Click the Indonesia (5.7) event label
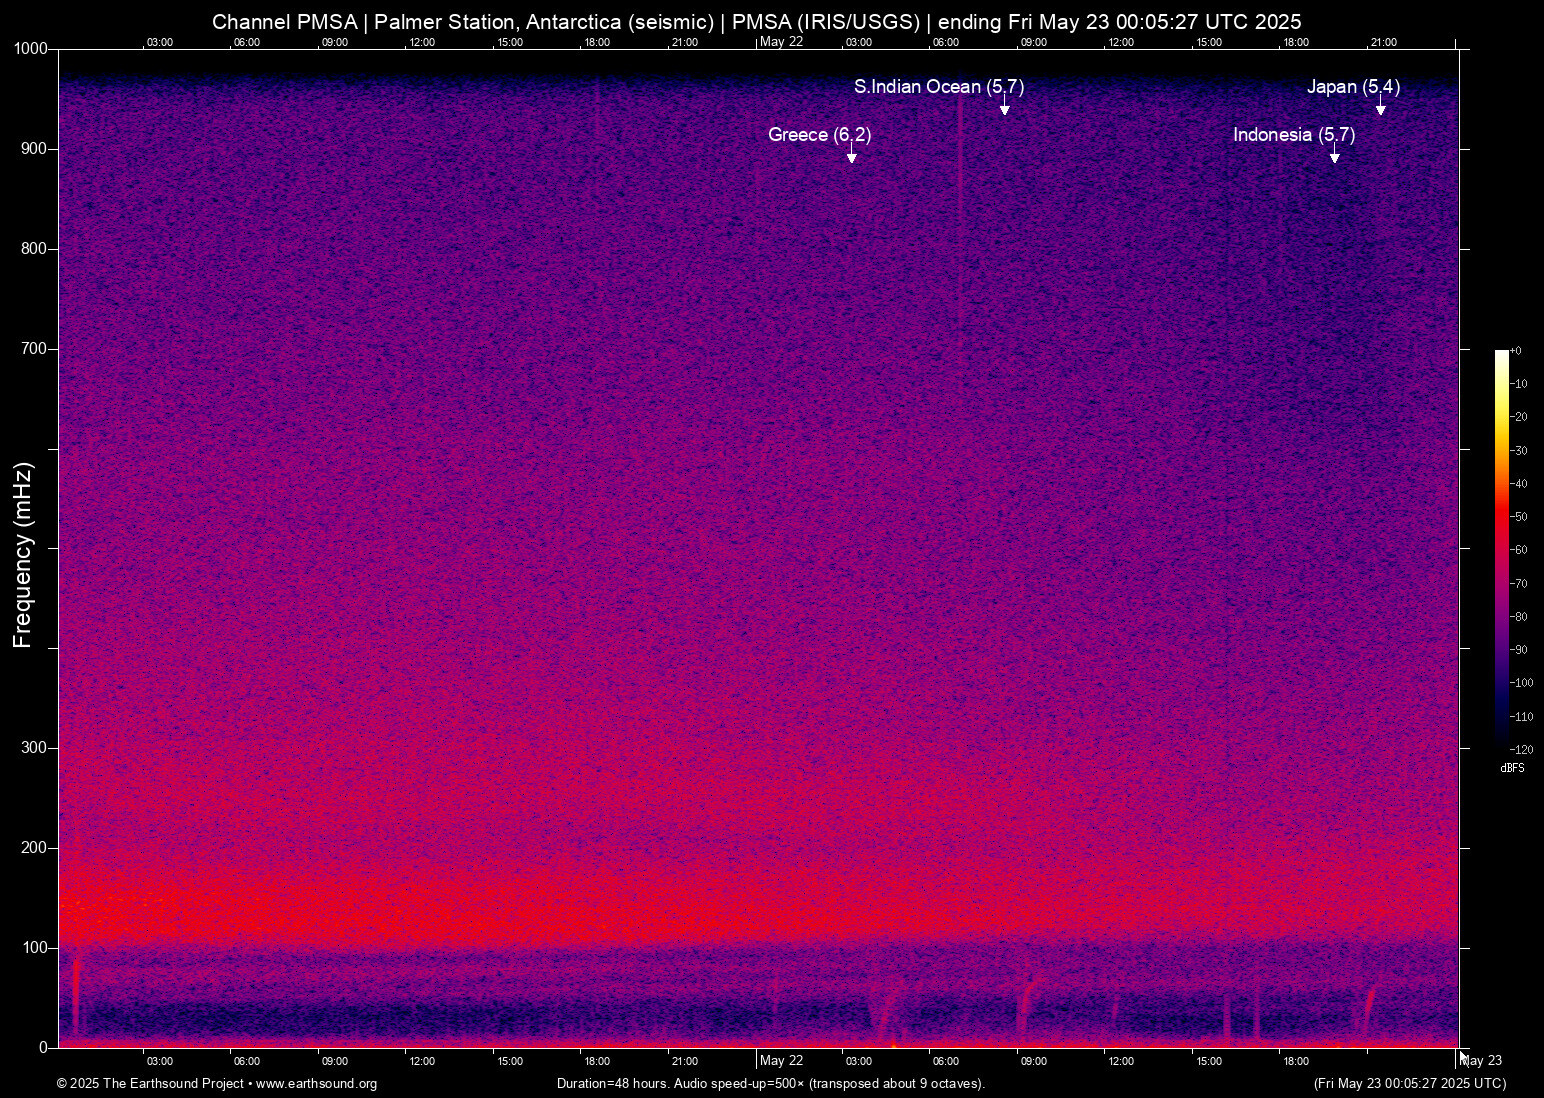The width and height of the screenshot is (1544, 1098). tap(1293, 135)
